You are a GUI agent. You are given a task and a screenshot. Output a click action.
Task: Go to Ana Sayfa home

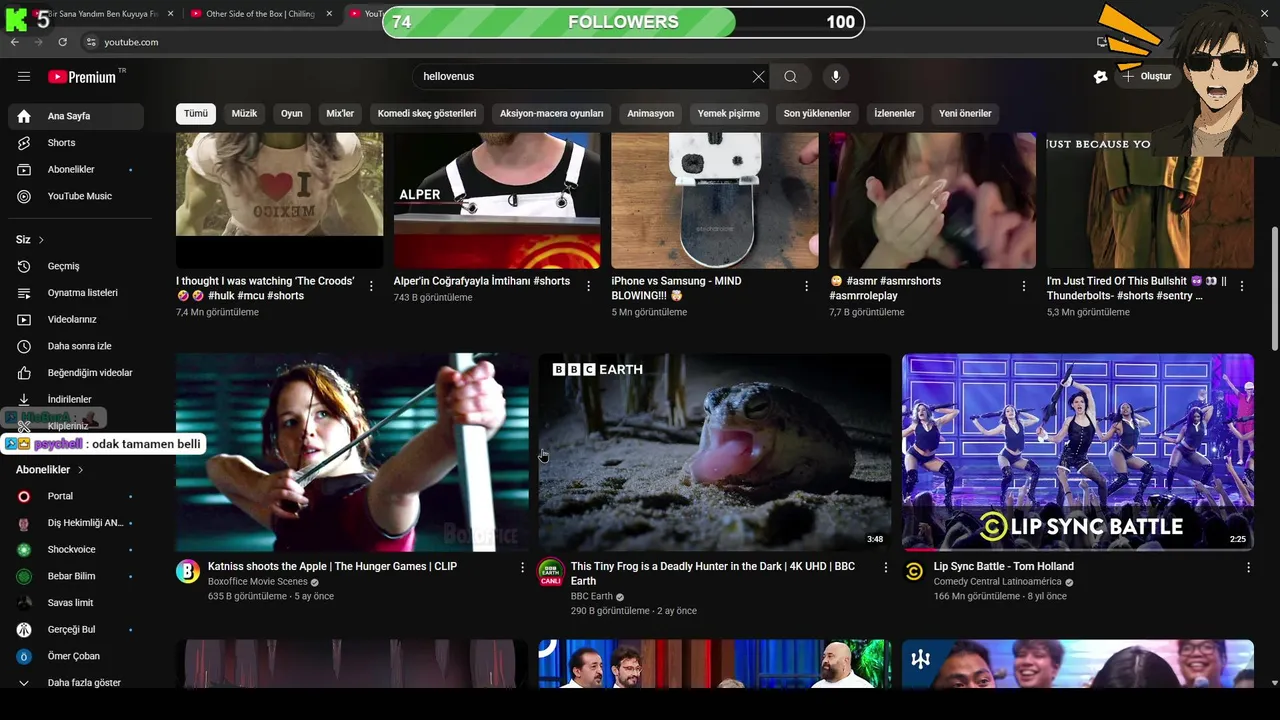(76, 116)
